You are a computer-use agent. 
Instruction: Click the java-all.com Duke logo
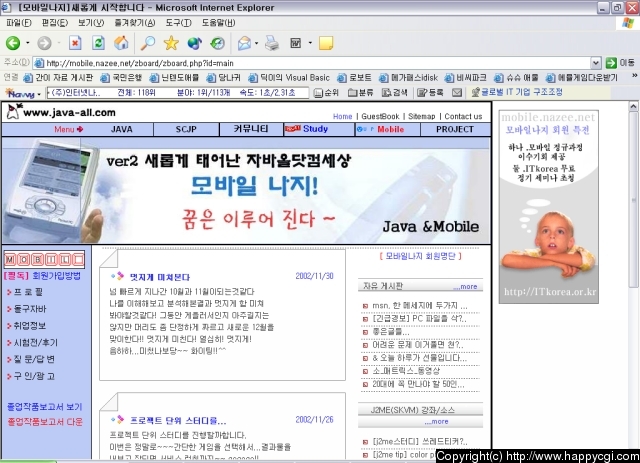(x=13, y=112)
